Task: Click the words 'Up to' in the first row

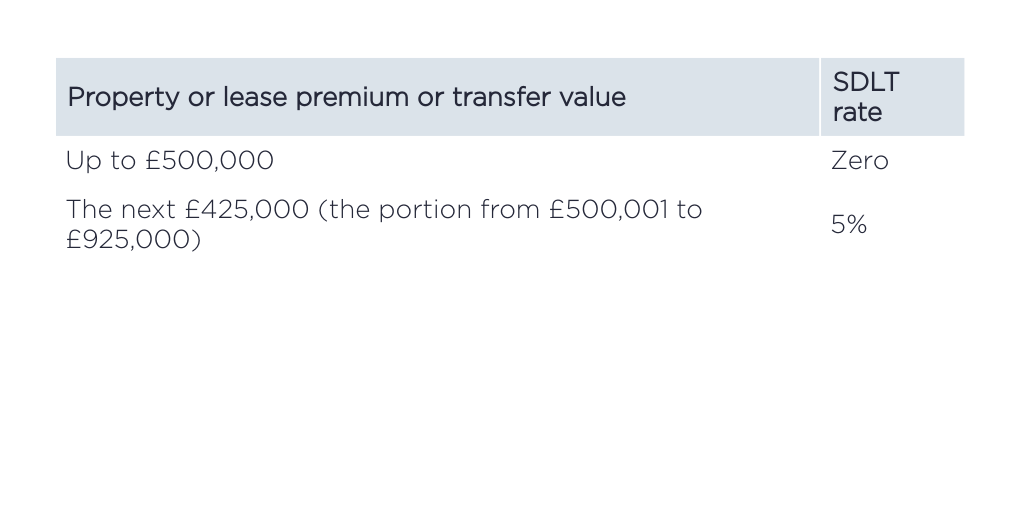Action: tap(101, 160)
